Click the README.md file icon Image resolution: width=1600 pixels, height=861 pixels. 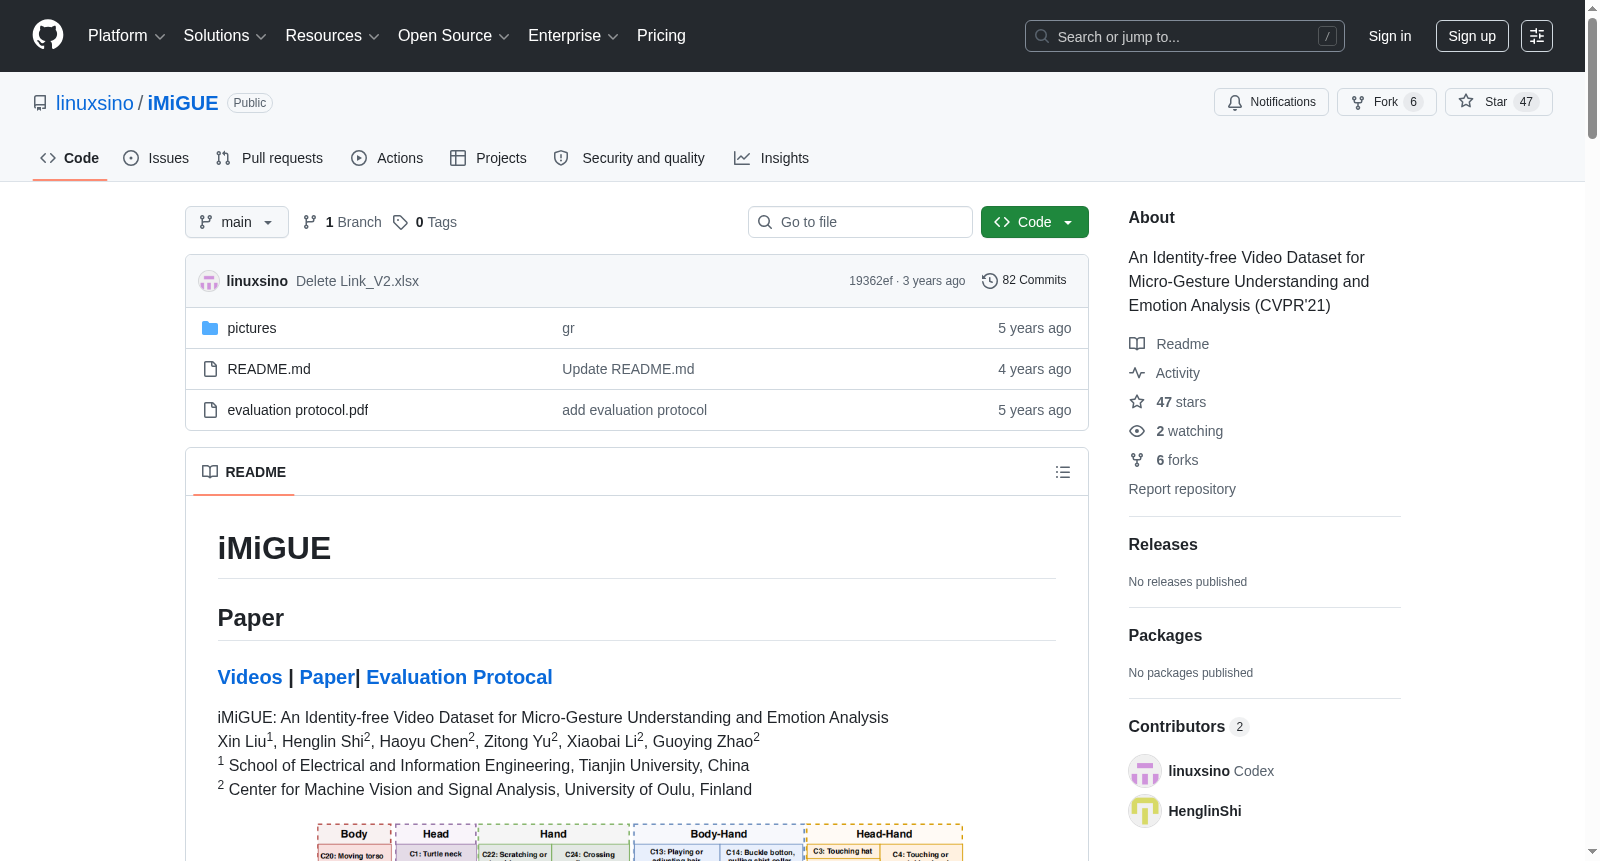pos(210,369)
